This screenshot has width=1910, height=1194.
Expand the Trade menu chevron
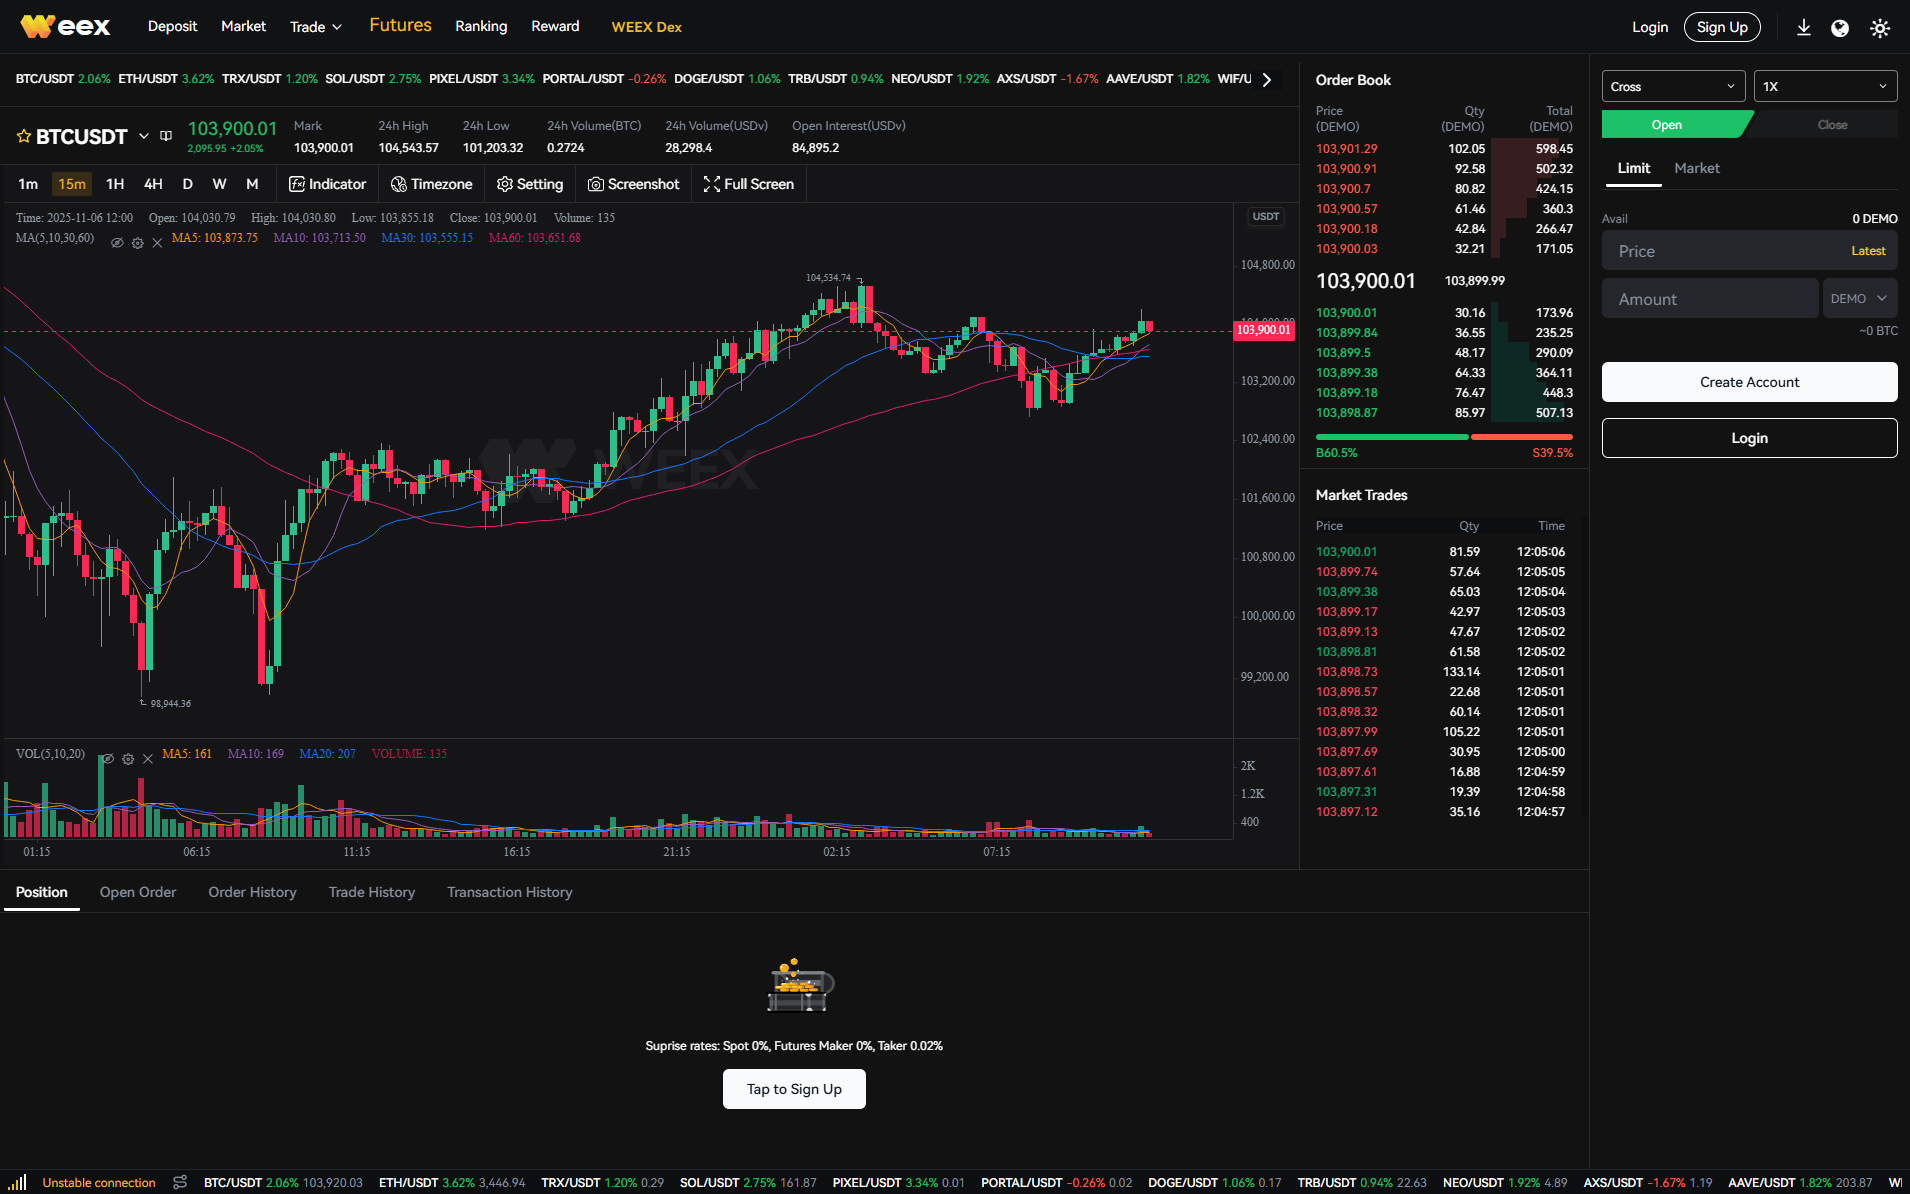click(338, 27)
